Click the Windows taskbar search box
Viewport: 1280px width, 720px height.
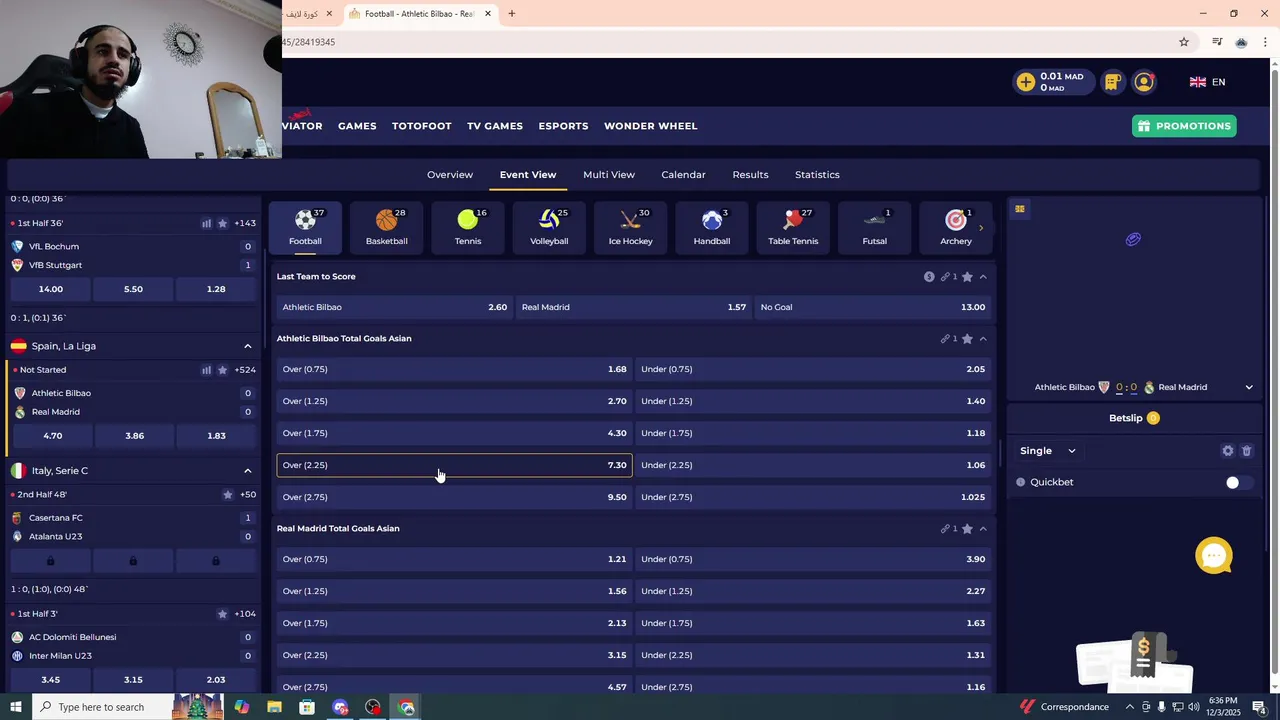(100, 707)
